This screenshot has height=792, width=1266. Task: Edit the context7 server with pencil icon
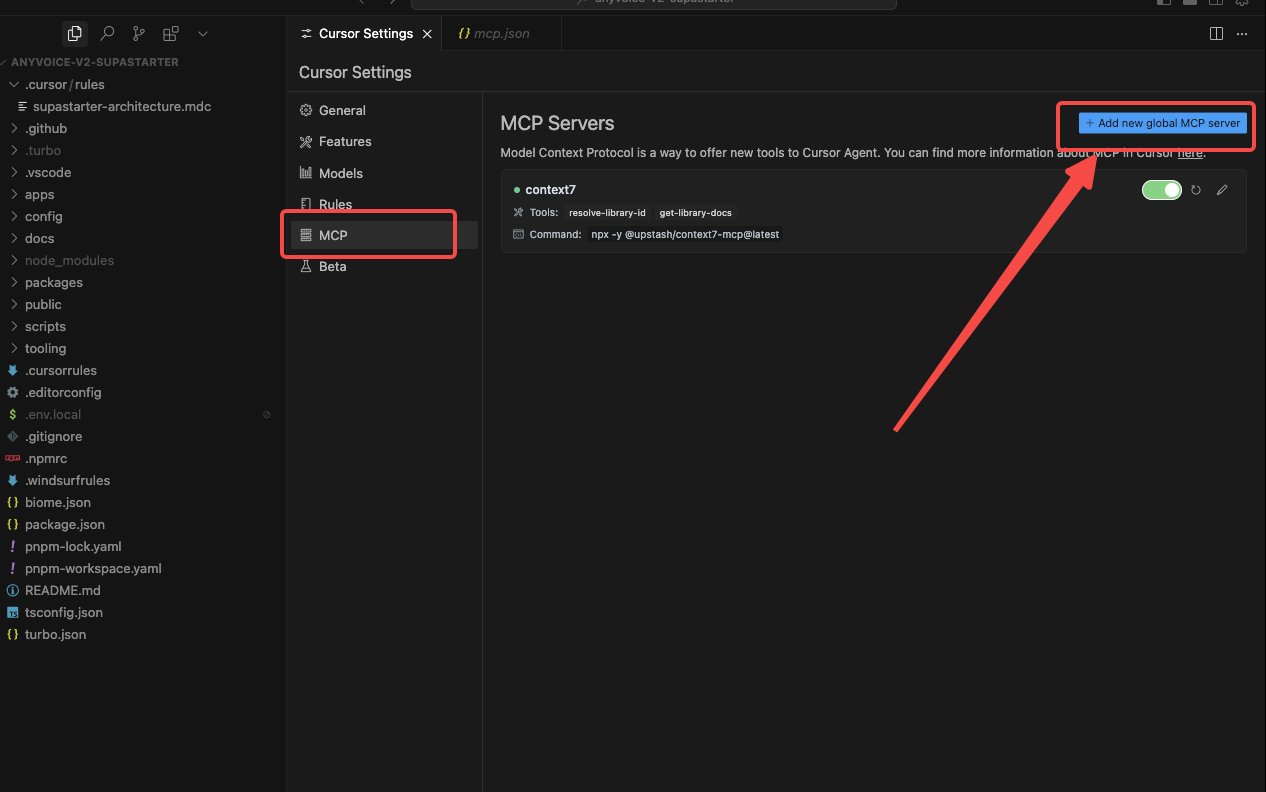click(x=1222, y=190)
